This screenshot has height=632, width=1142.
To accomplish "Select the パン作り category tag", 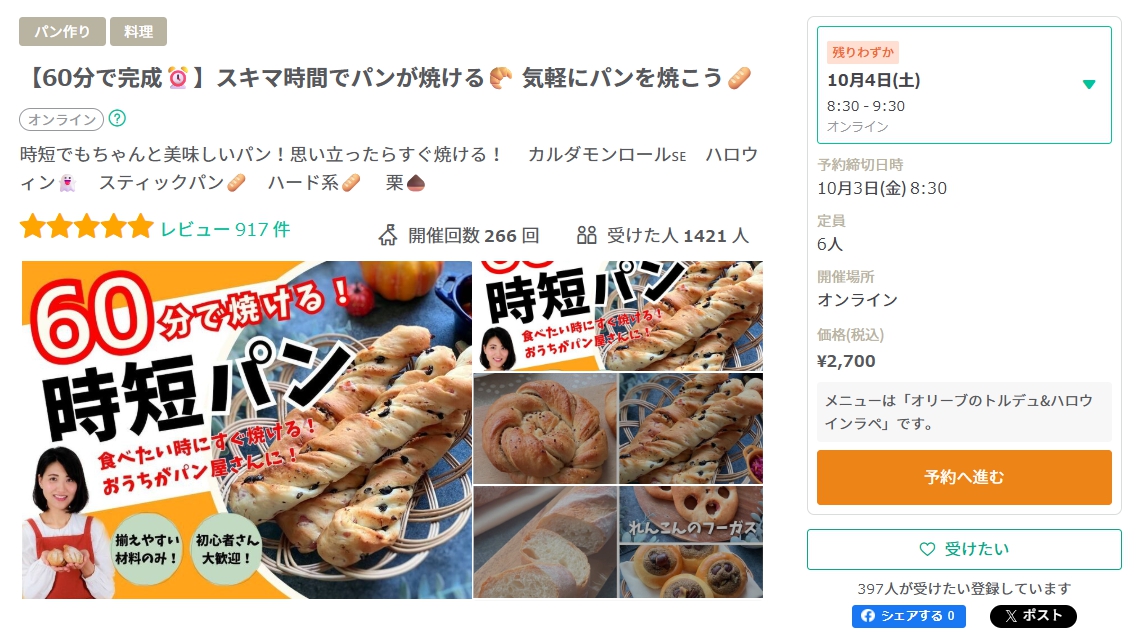I will [x=62, y=31].
